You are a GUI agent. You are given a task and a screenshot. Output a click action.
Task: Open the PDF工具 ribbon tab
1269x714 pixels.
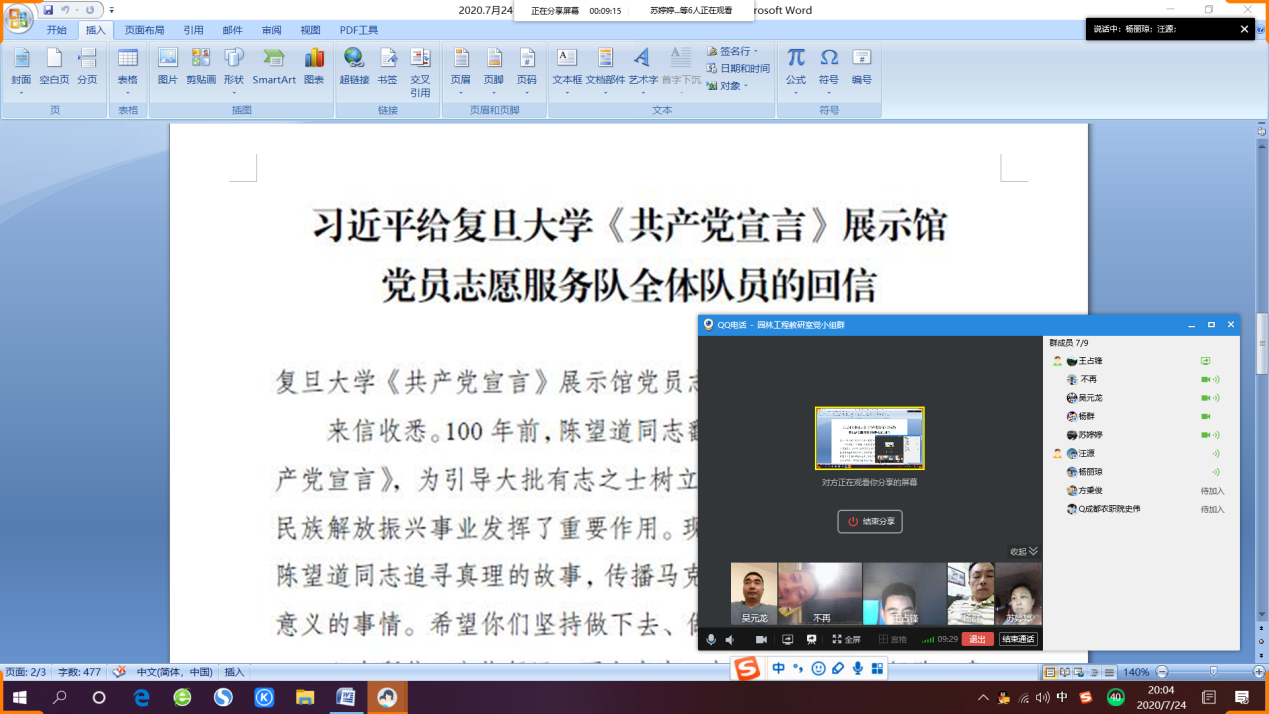tap(359, 30)
